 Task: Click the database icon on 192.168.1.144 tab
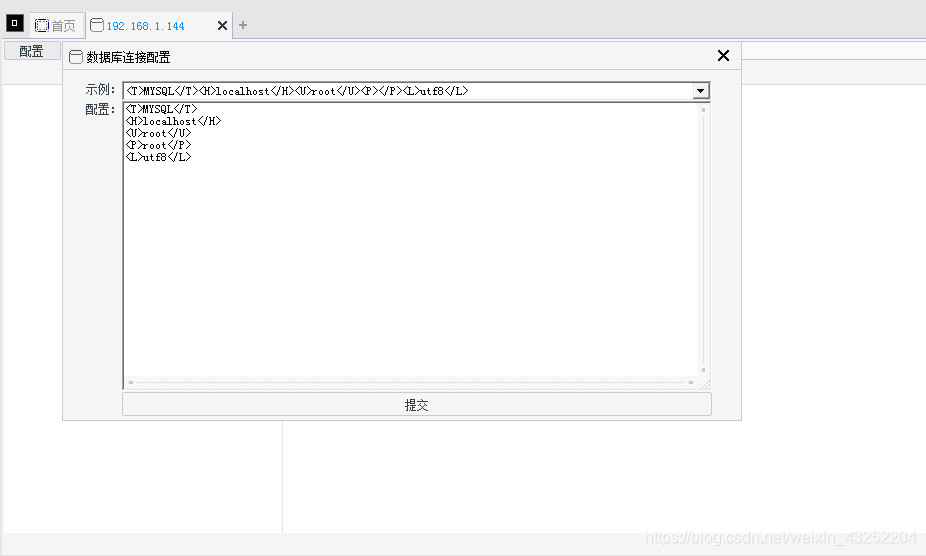pos(97,25)
